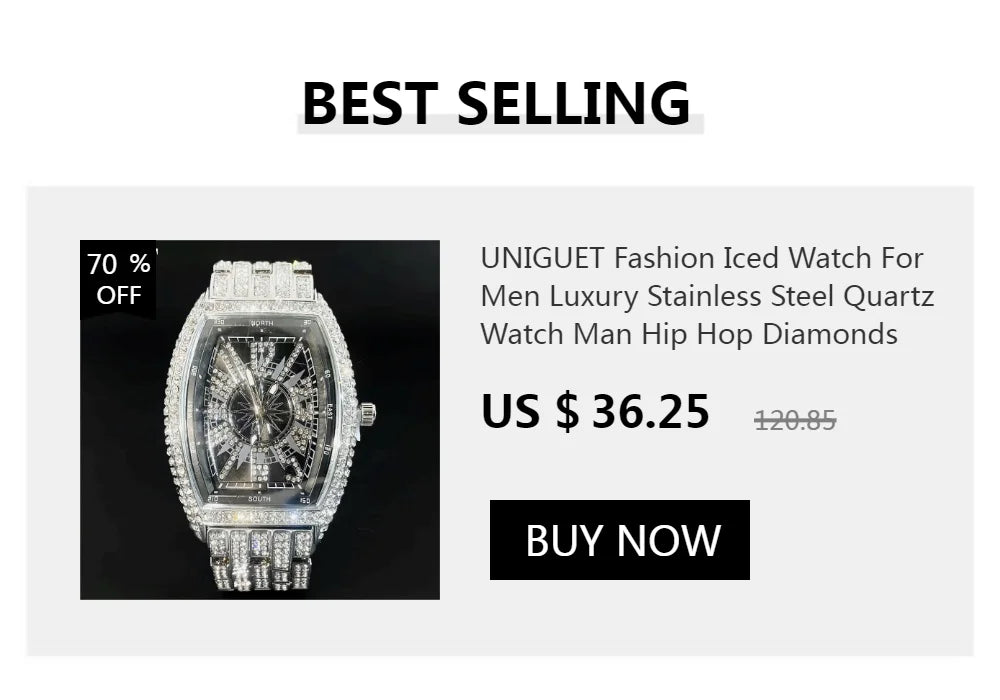Click the US $ currency label
The image size is (1000, 700).
[530, 411]
